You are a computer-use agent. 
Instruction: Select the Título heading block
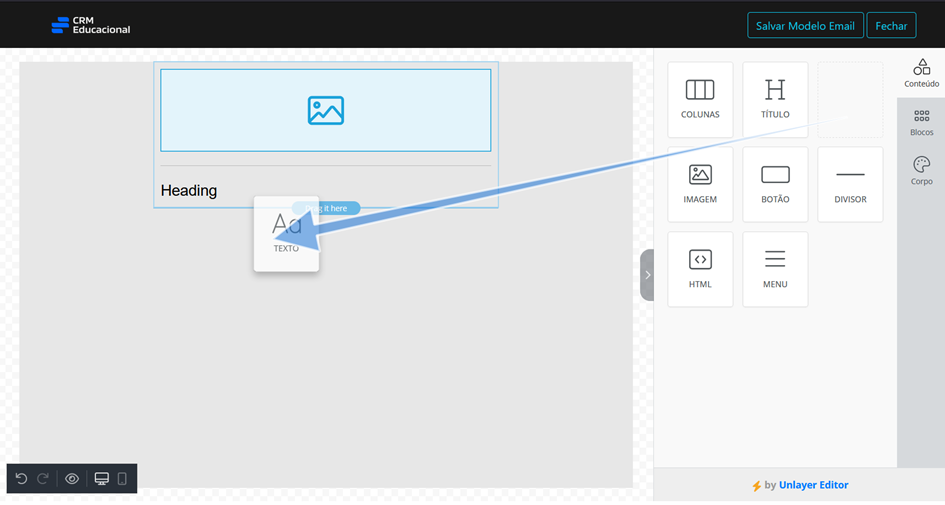tap(775, 100)
